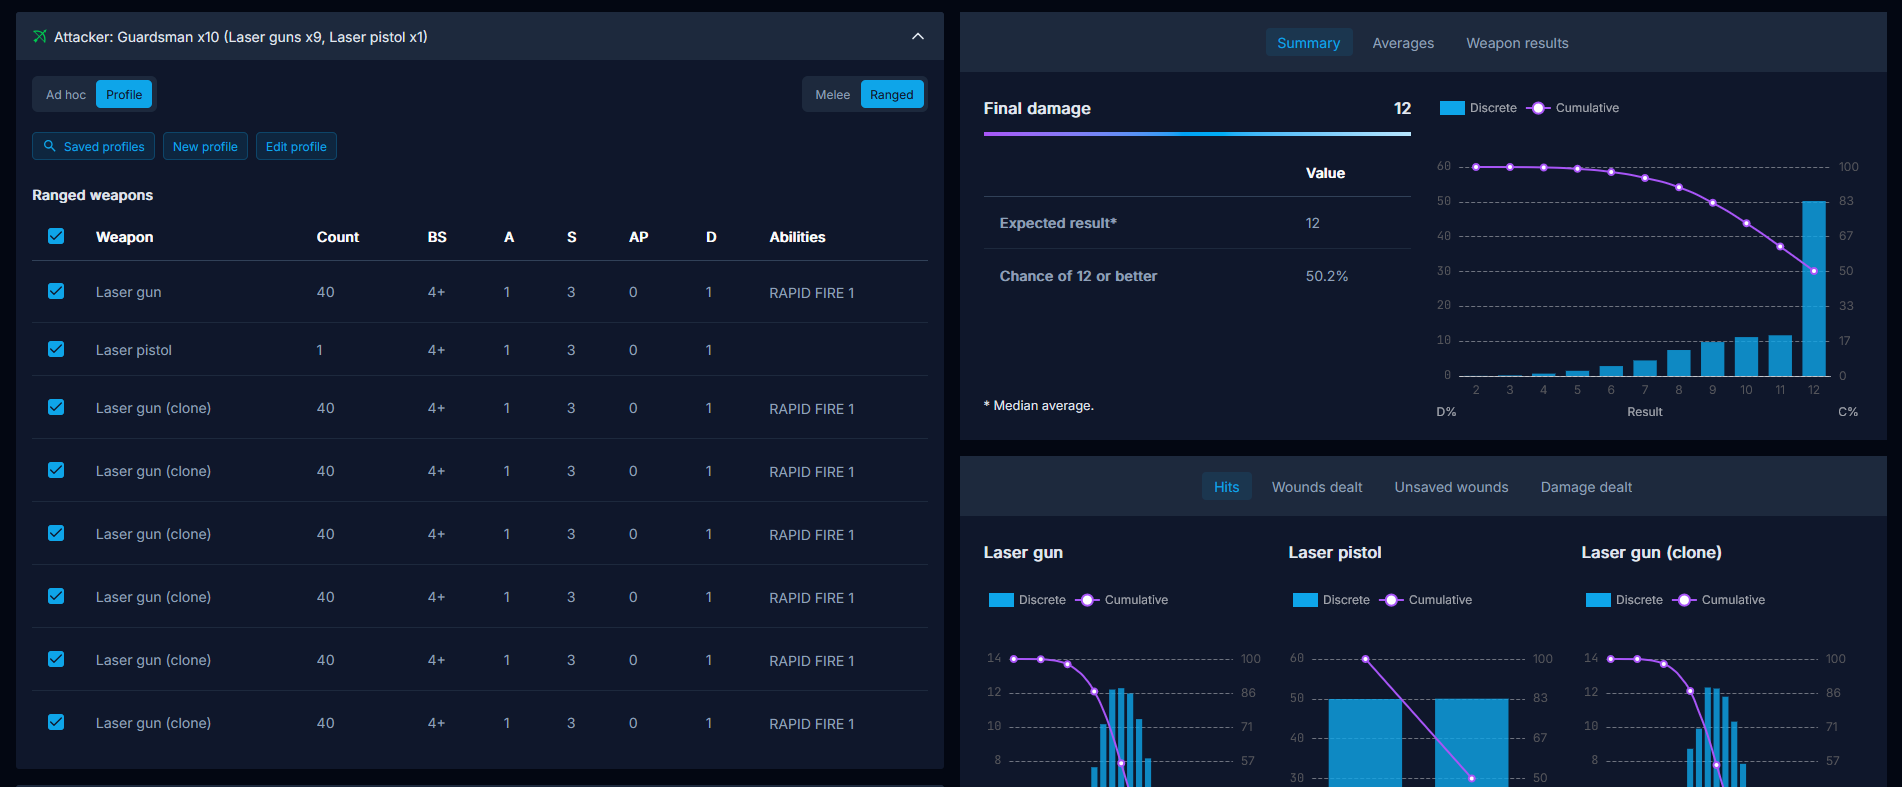This screenshot has width=1902, height=787.
Task: Open the Summary tab
Action: (1308, 43)
